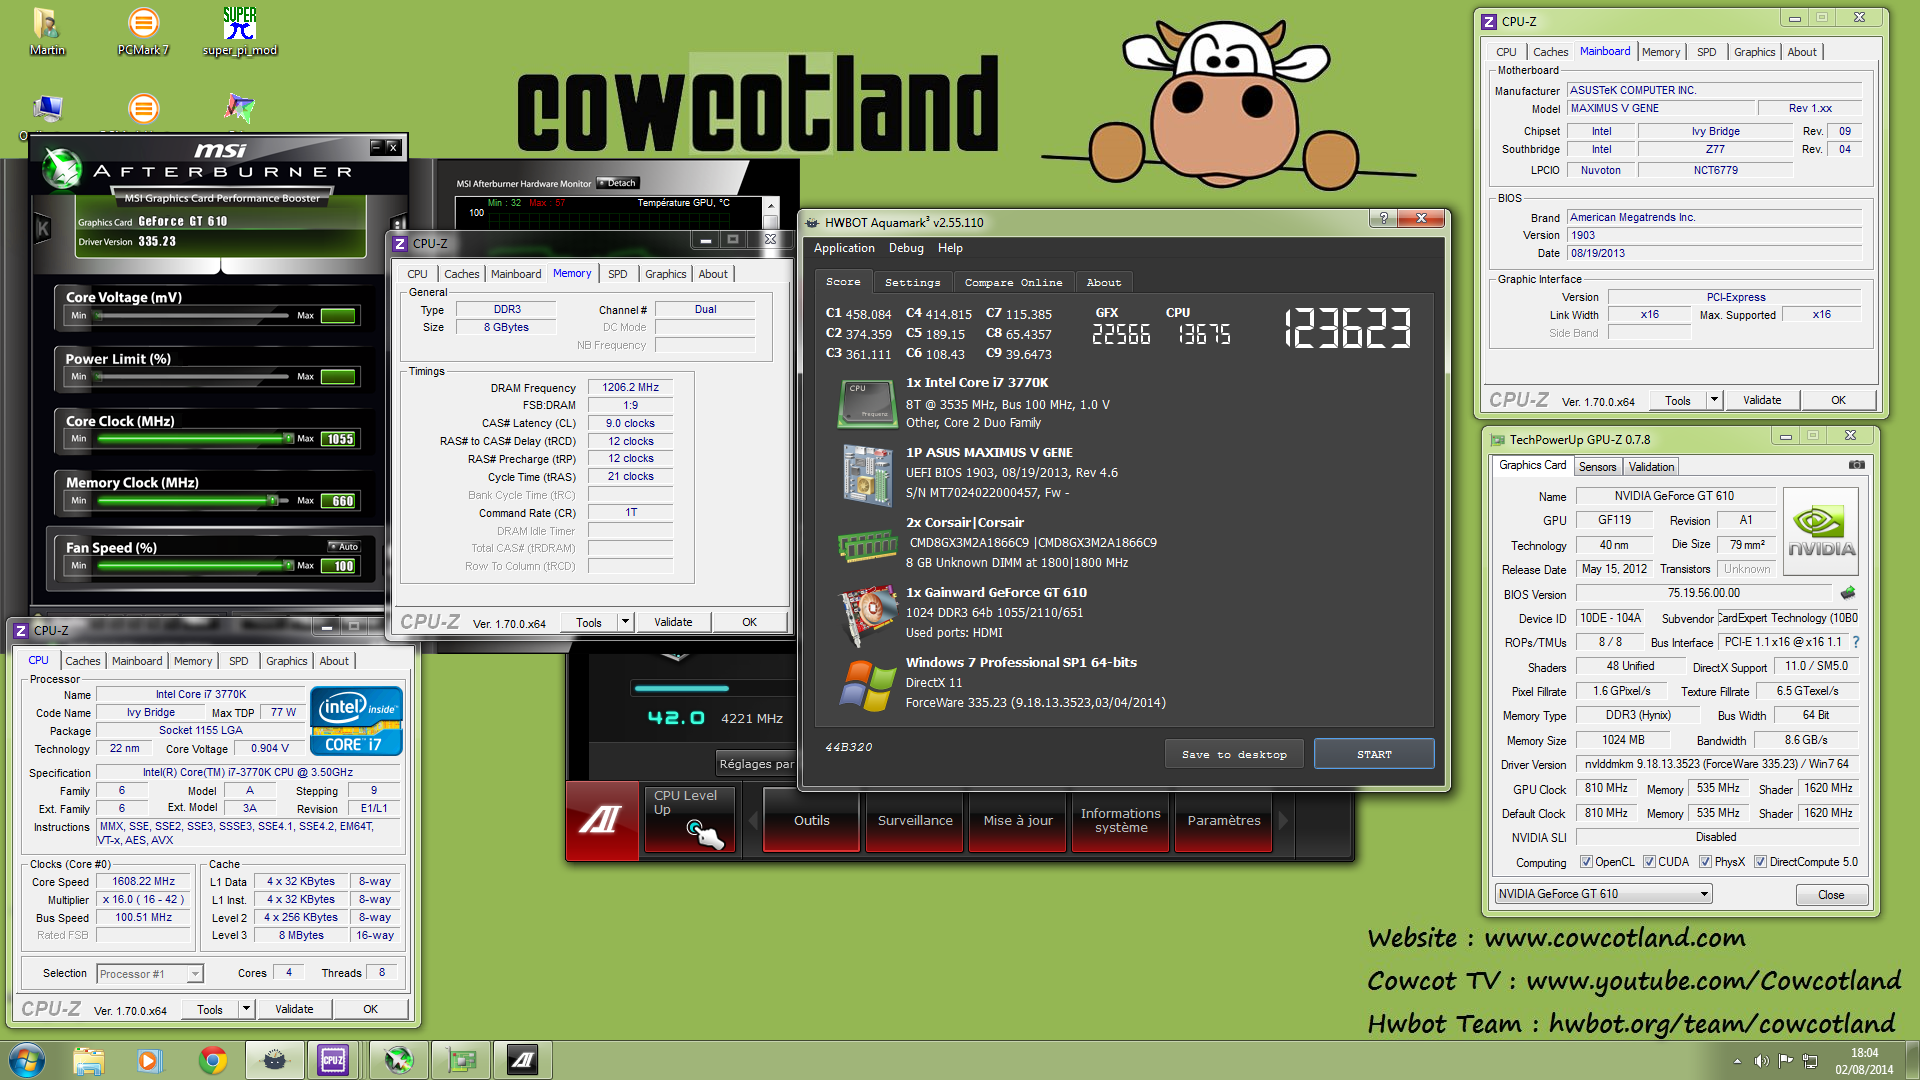The width and height of the screenshot is (1920, 1080).
Task: Switch to Settings tab in Aquamark
Action: point(912,282)
